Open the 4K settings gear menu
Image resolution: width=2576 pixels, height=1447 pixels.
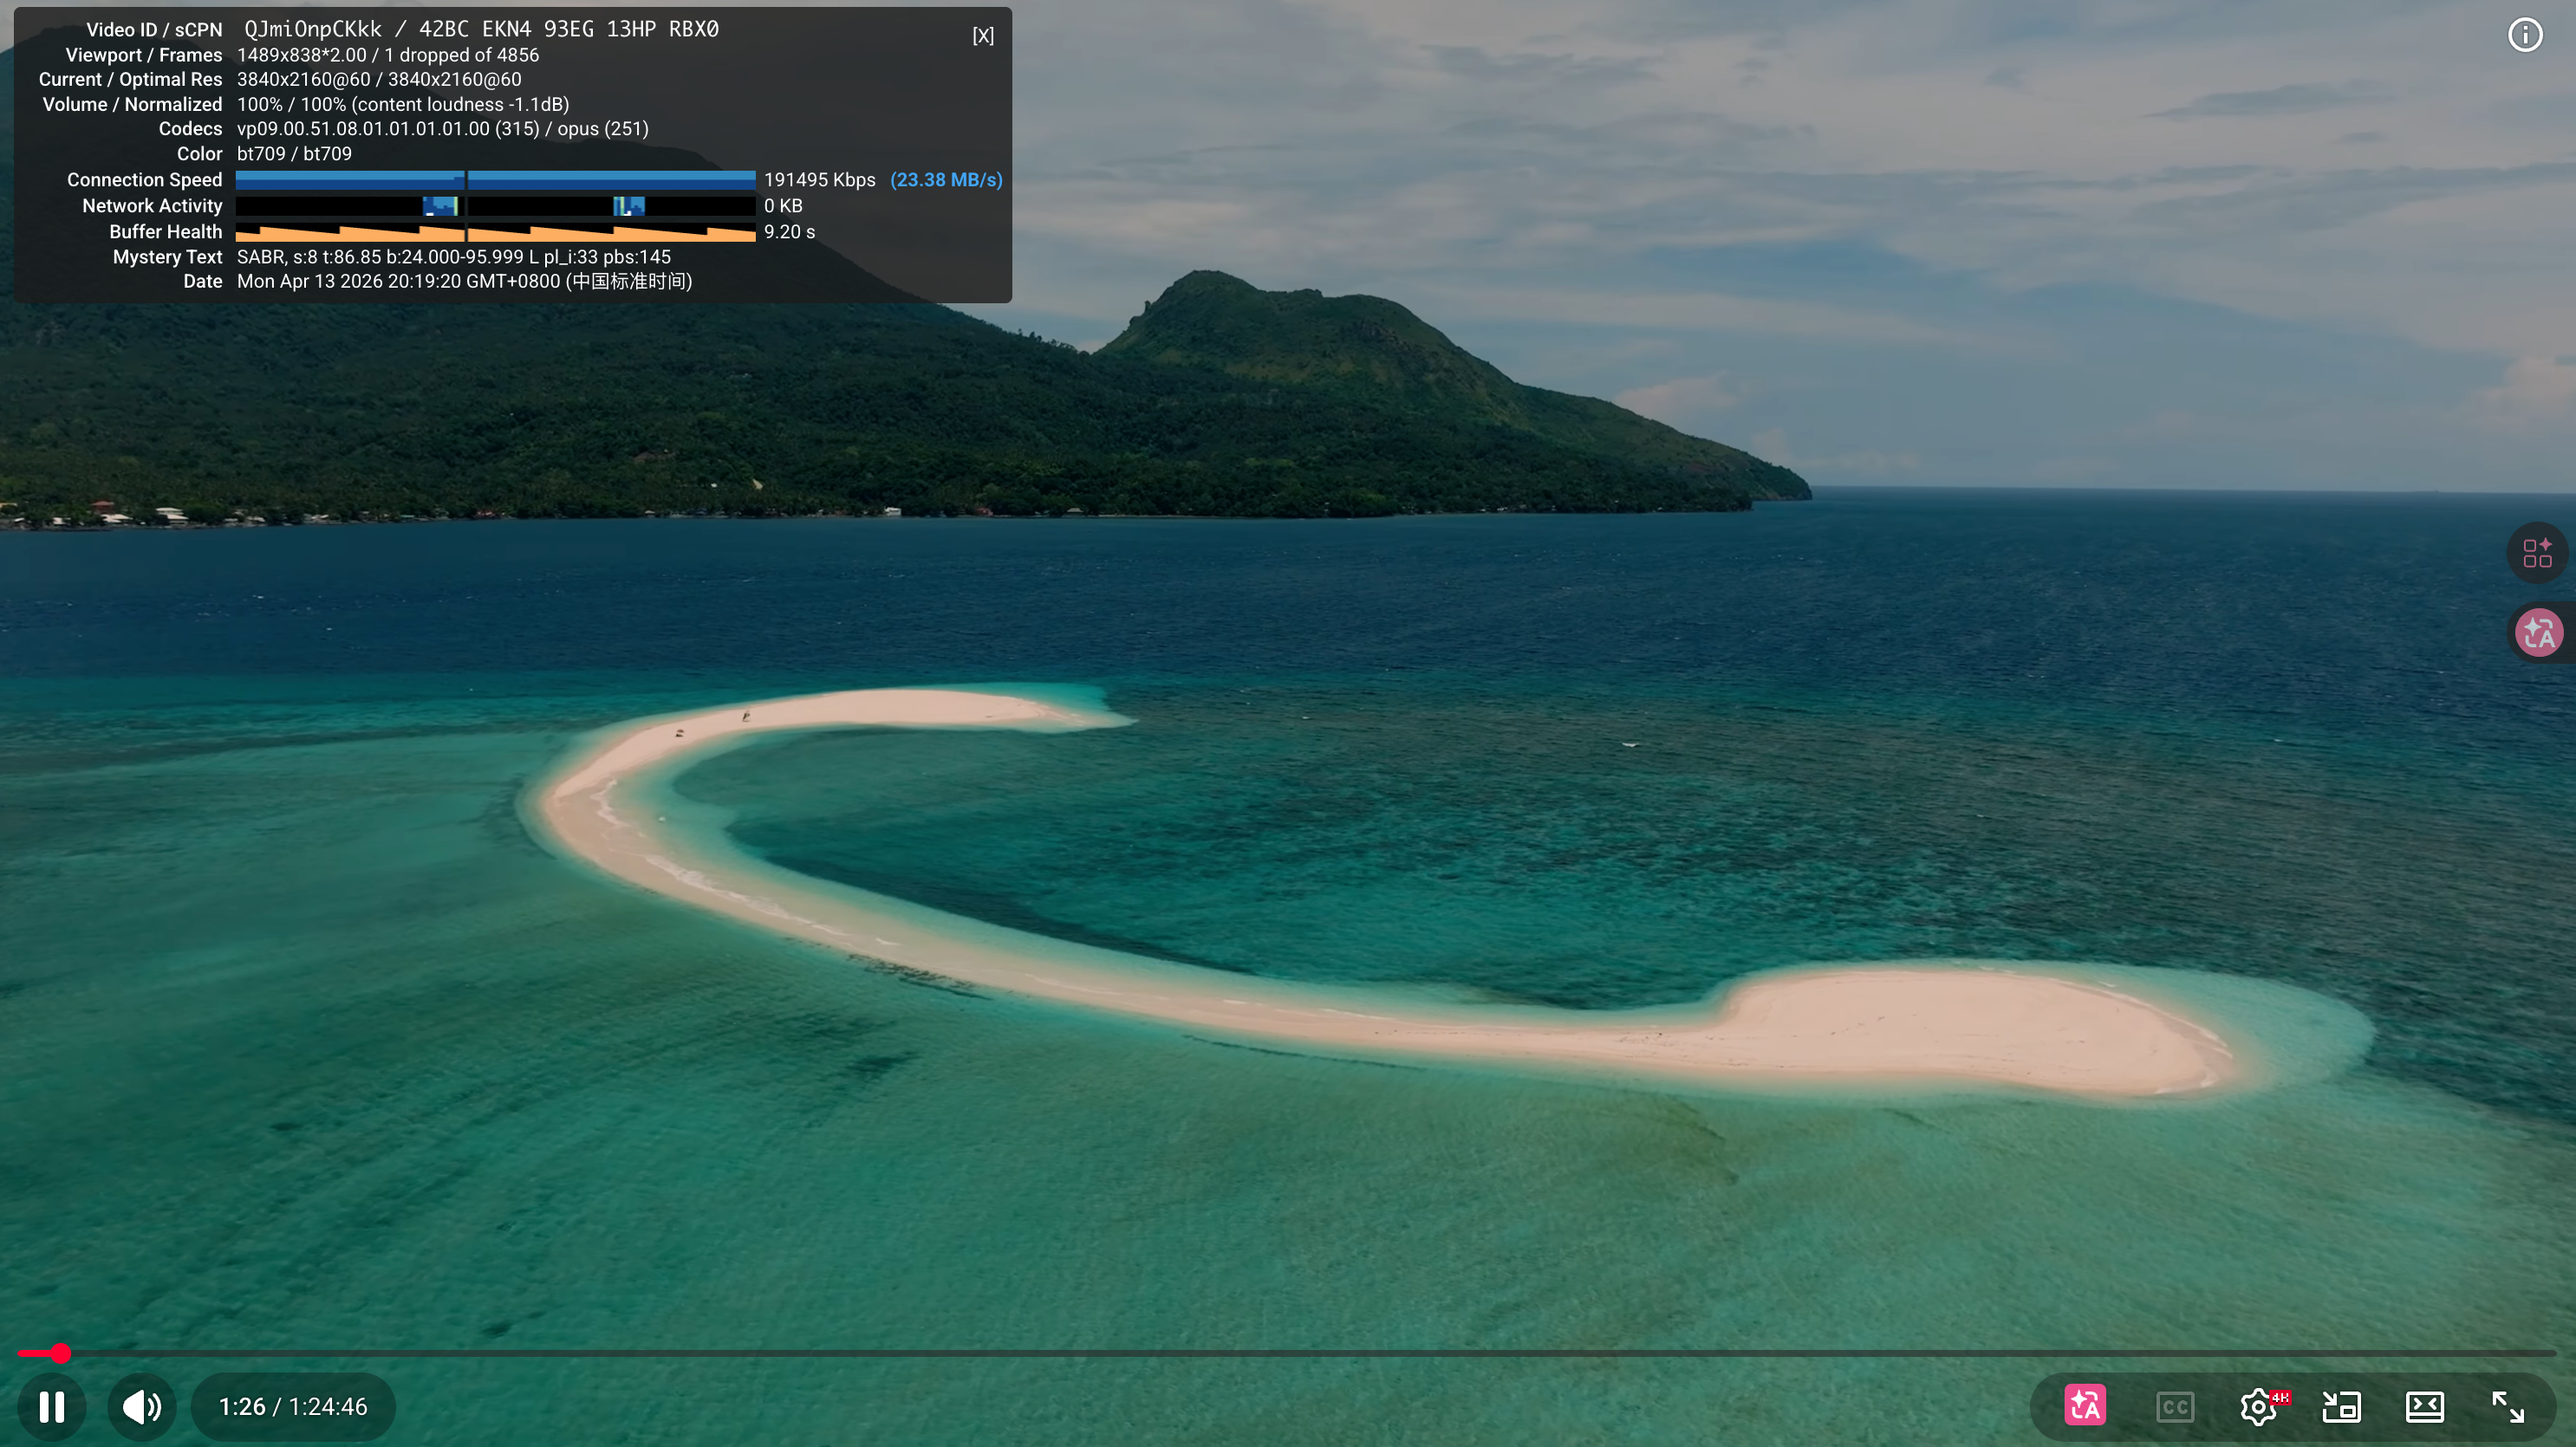2258,1407
